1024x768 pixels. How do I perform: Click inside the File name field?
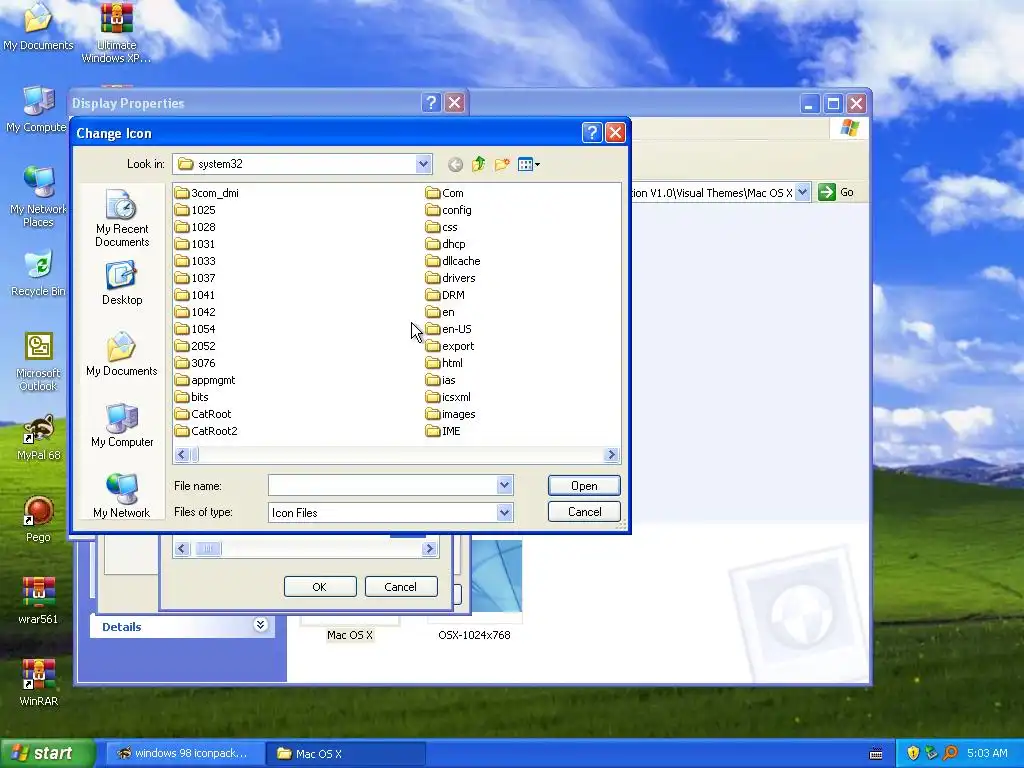(x=383, y=485)
